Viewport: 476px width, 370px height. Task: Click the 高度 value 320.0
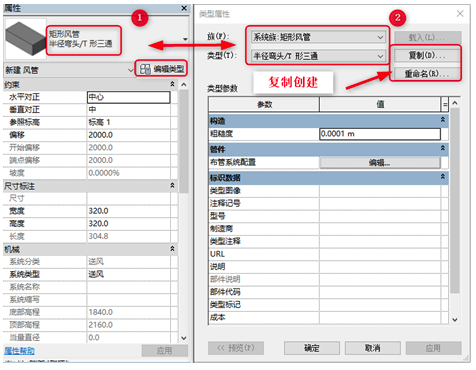[128, 224]
